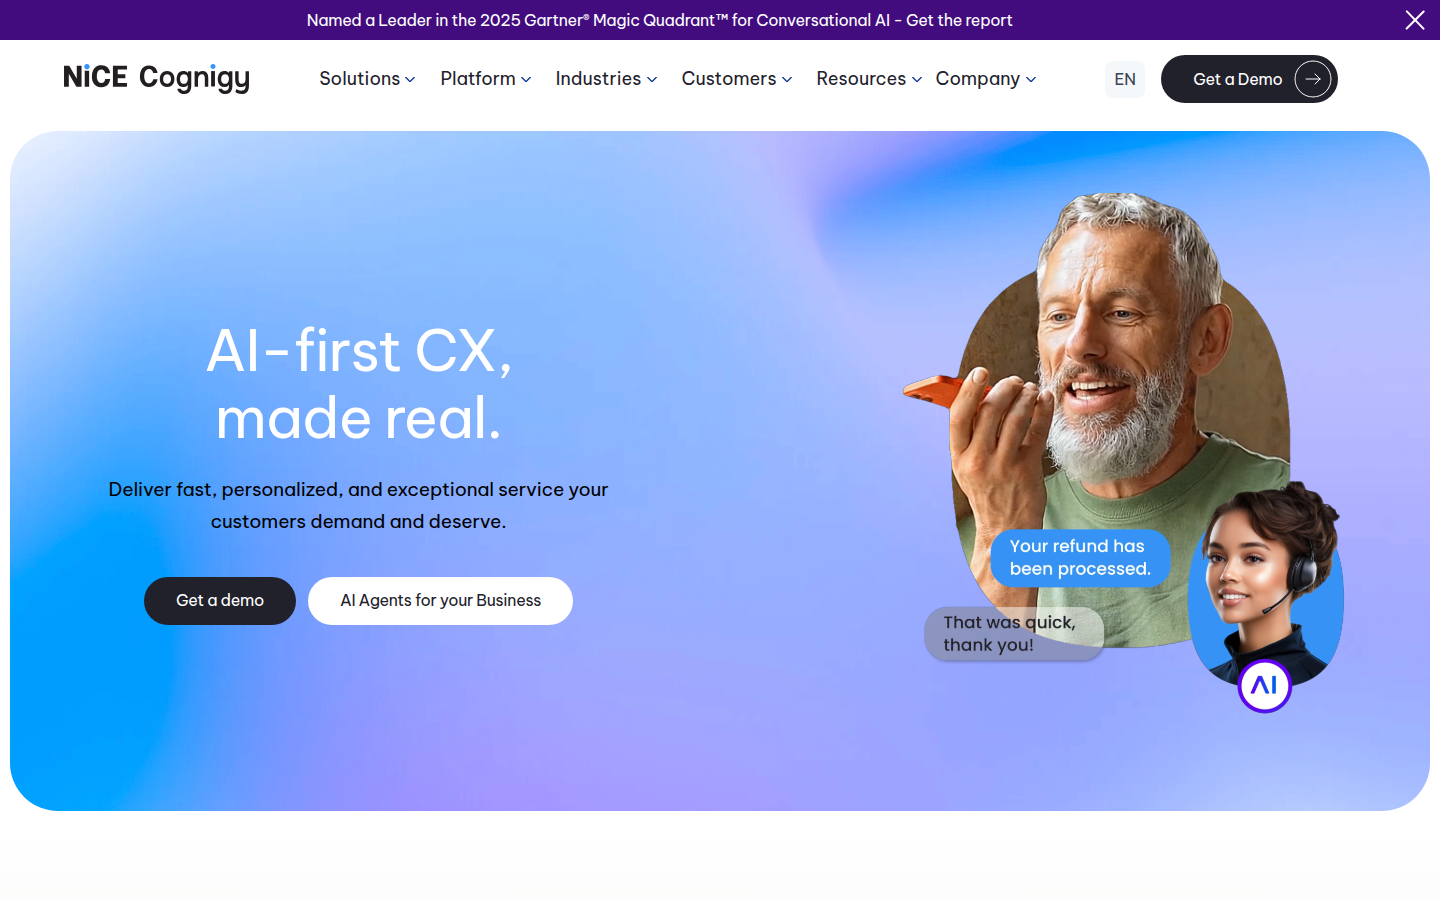Click the dark Get a demo hero button

(220, 601)
